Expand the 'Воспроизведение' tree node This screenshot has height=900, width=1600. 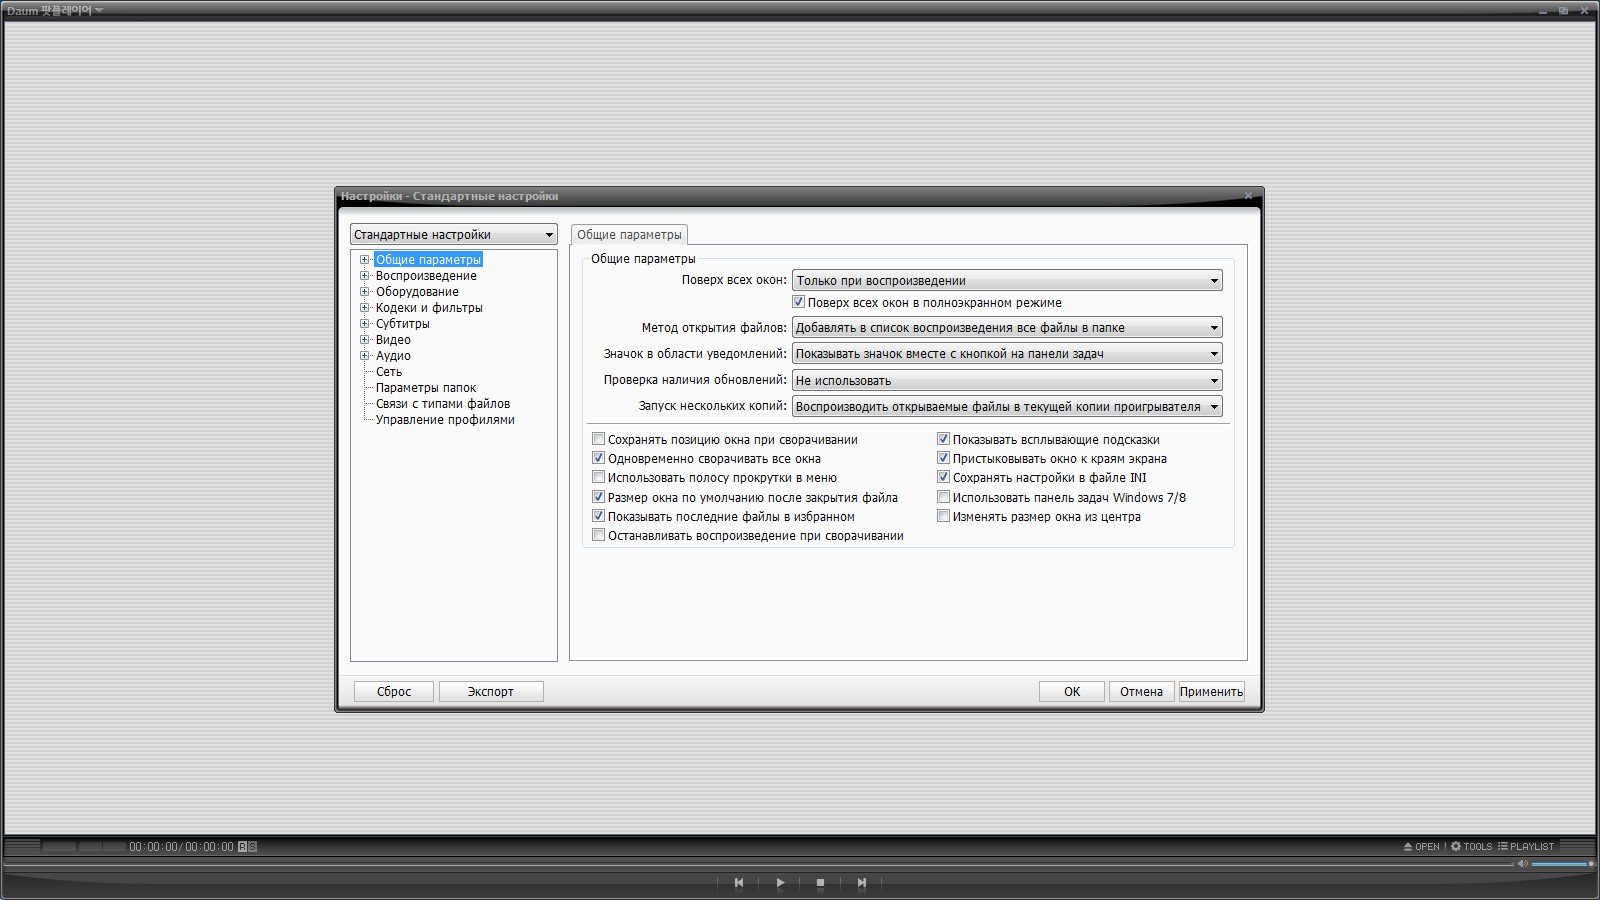[x=365, y=276]
